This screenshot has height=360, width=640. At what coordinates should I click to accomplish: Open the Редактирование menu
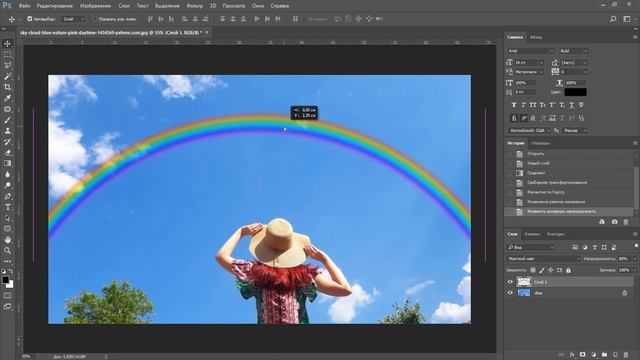pos(55,6)
